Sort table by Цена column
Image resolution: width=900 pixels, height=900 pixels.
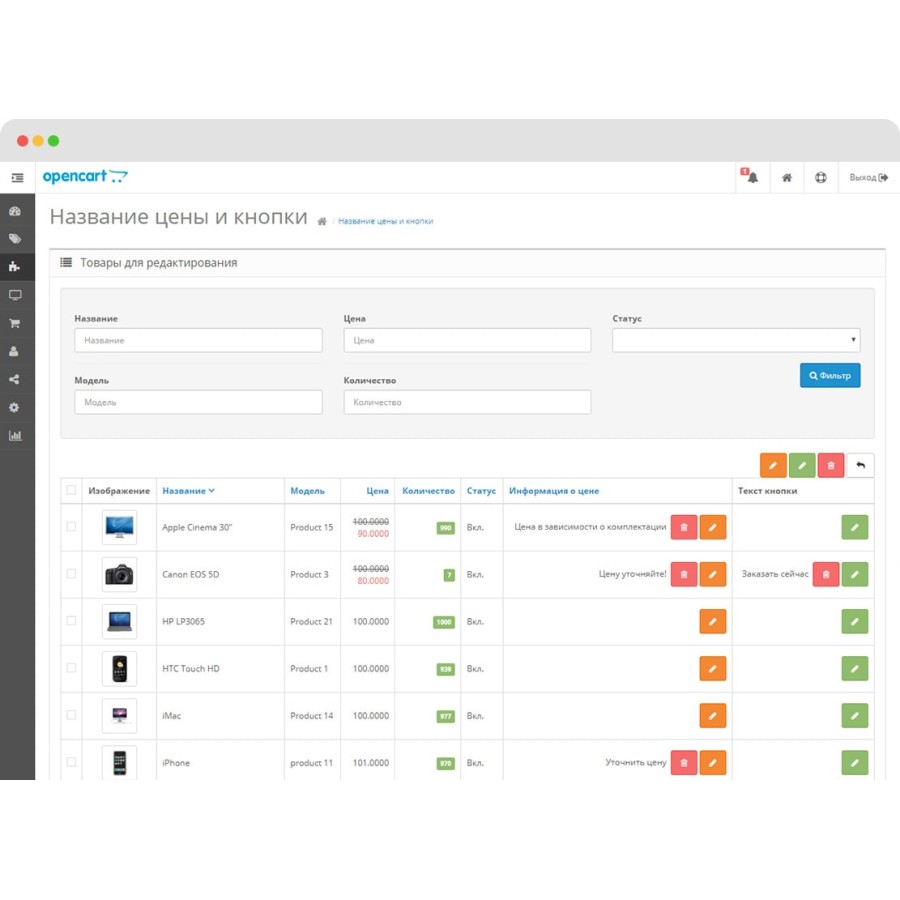377,491
